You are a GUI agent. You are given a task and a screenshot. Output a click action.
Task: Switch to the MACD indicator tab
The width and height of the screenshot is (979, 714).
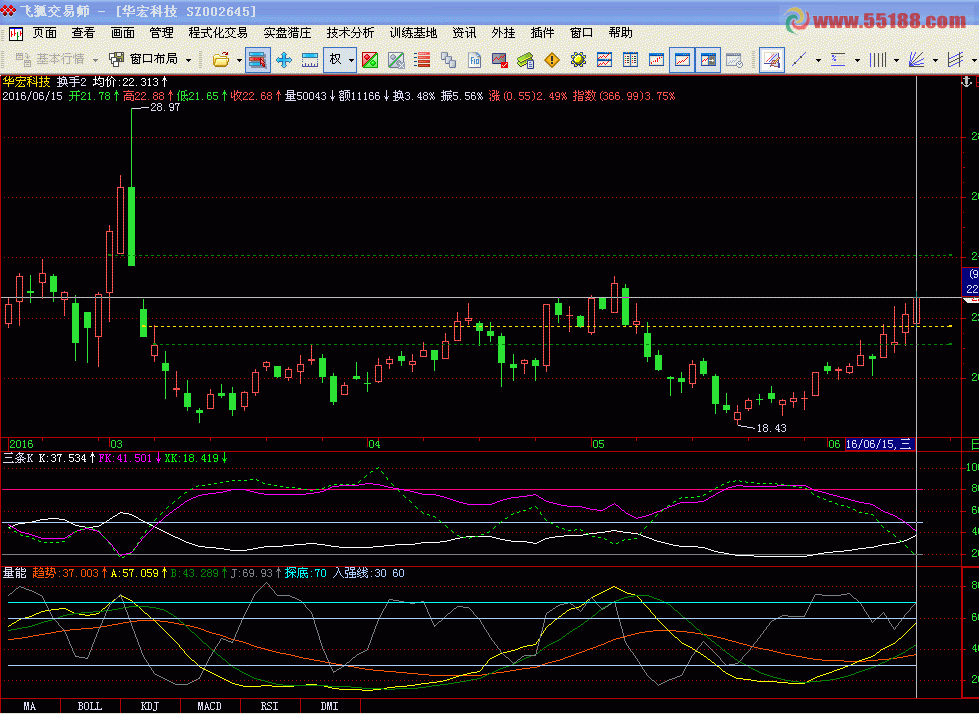(210, 706)
